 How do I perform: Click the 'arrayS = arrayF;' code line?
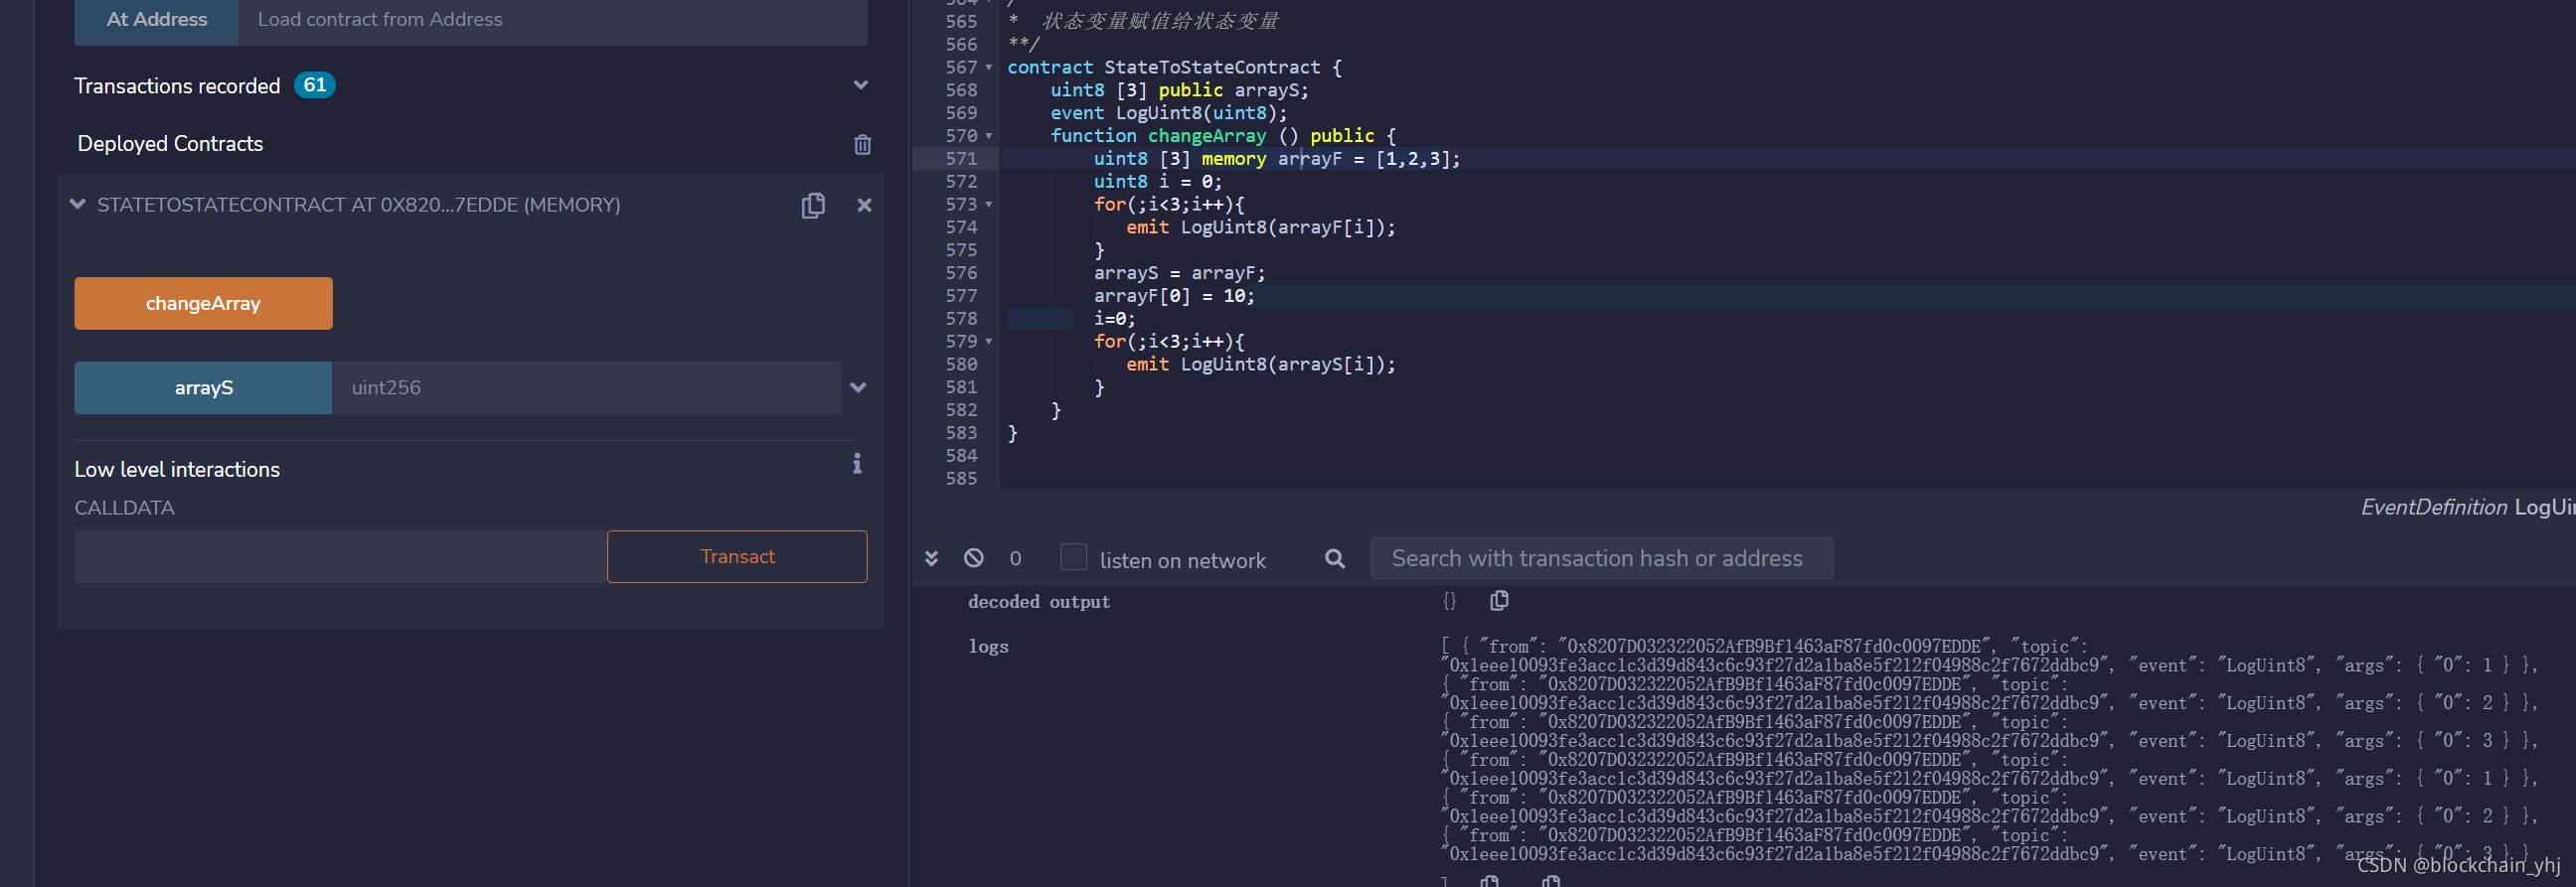pos(1179,273)
